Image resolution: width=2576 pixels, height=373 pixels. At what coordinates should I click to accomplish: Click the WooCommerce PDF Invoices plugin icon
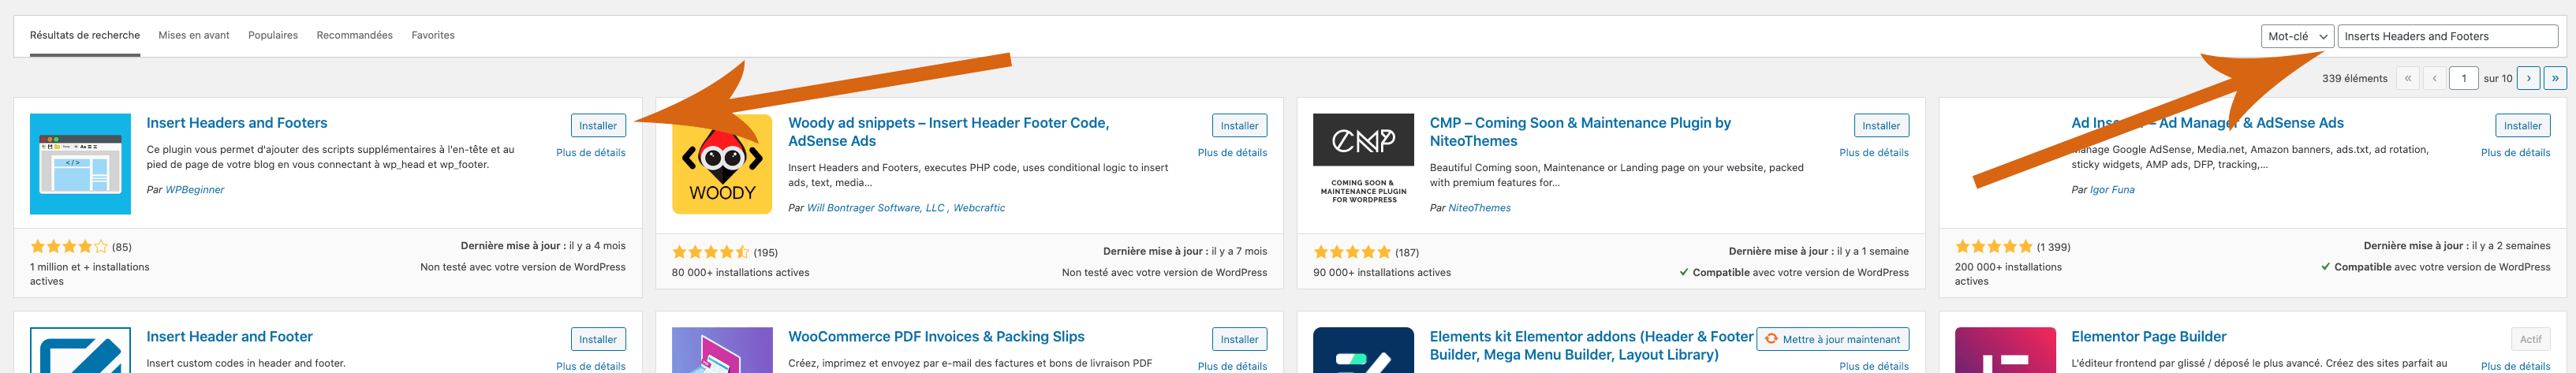pos(722,350)
